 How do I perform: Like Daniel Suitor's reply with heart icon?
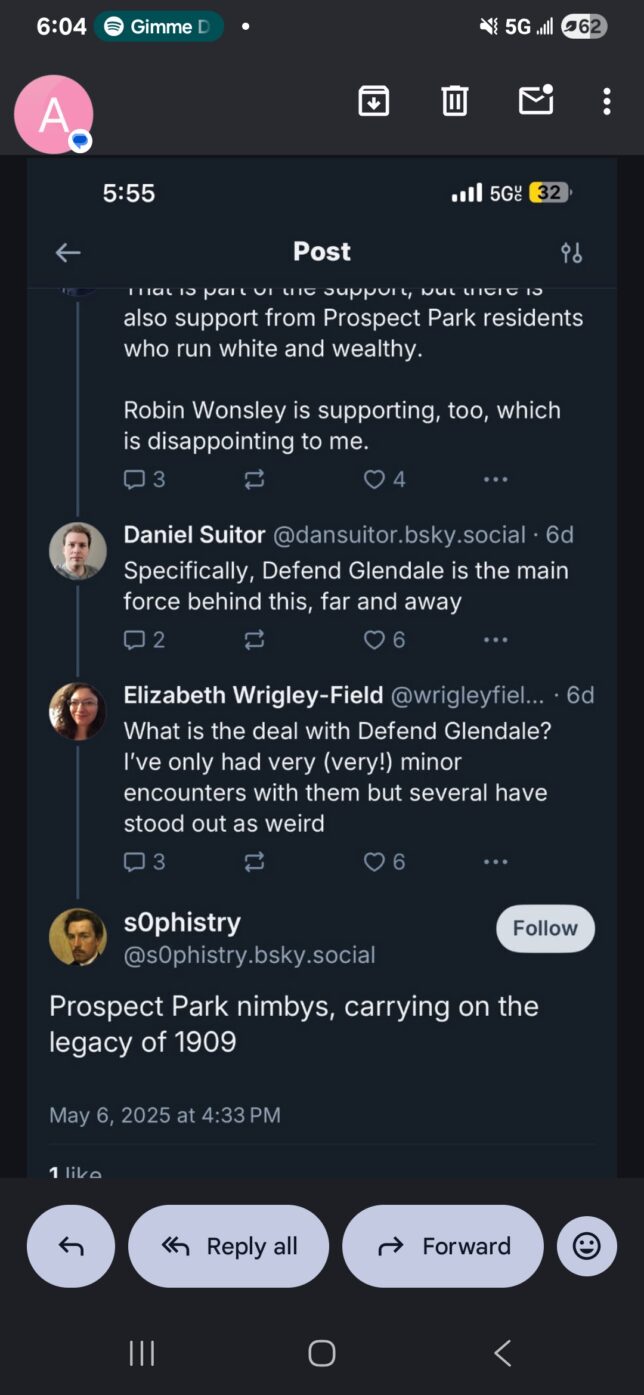click(x=375, y=640)
